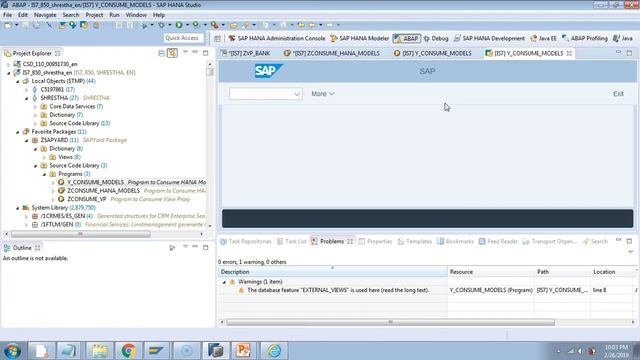Open PowerPoint from the taskbar

coord(243,351)
